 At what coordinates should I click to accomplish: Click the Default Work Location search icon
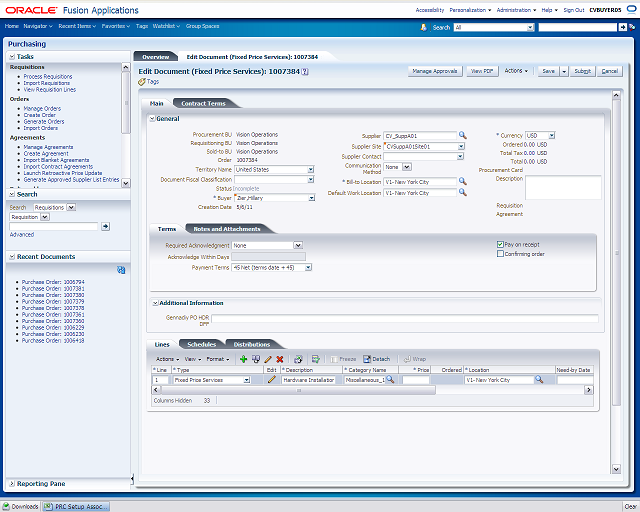[x=462, y=192]
